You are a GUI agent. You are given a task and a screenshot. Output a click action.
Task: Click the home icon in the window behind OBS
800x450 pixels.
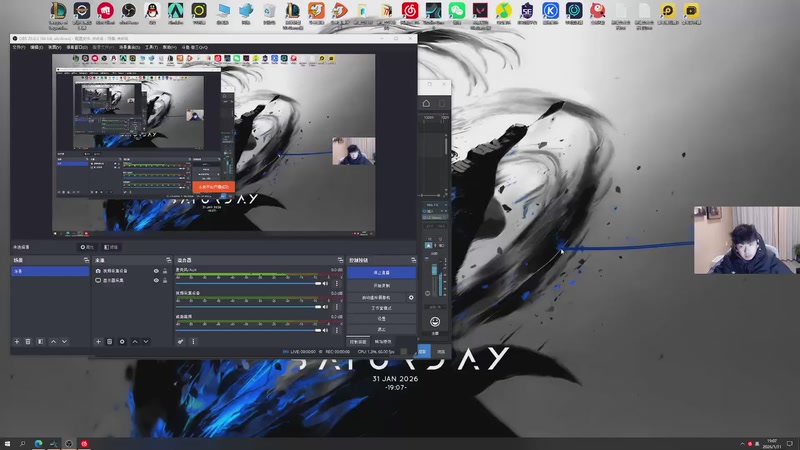click(426, 104)
